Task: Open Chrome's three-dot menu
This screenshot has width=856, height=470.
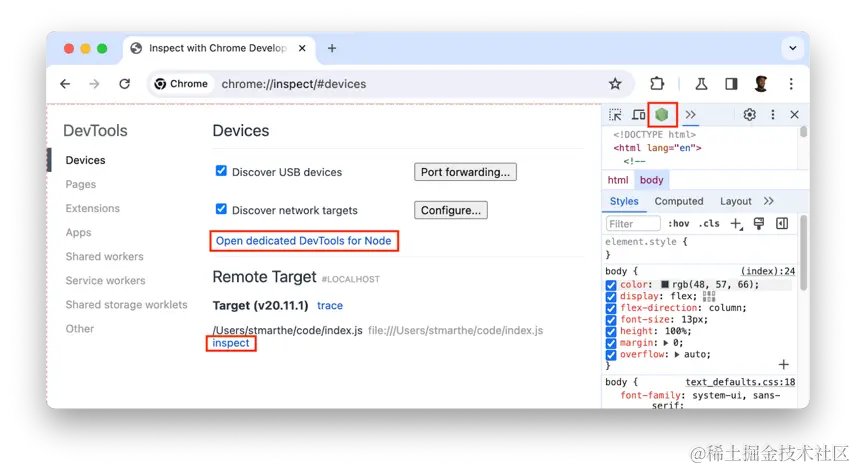Action: tap(791, 84)
